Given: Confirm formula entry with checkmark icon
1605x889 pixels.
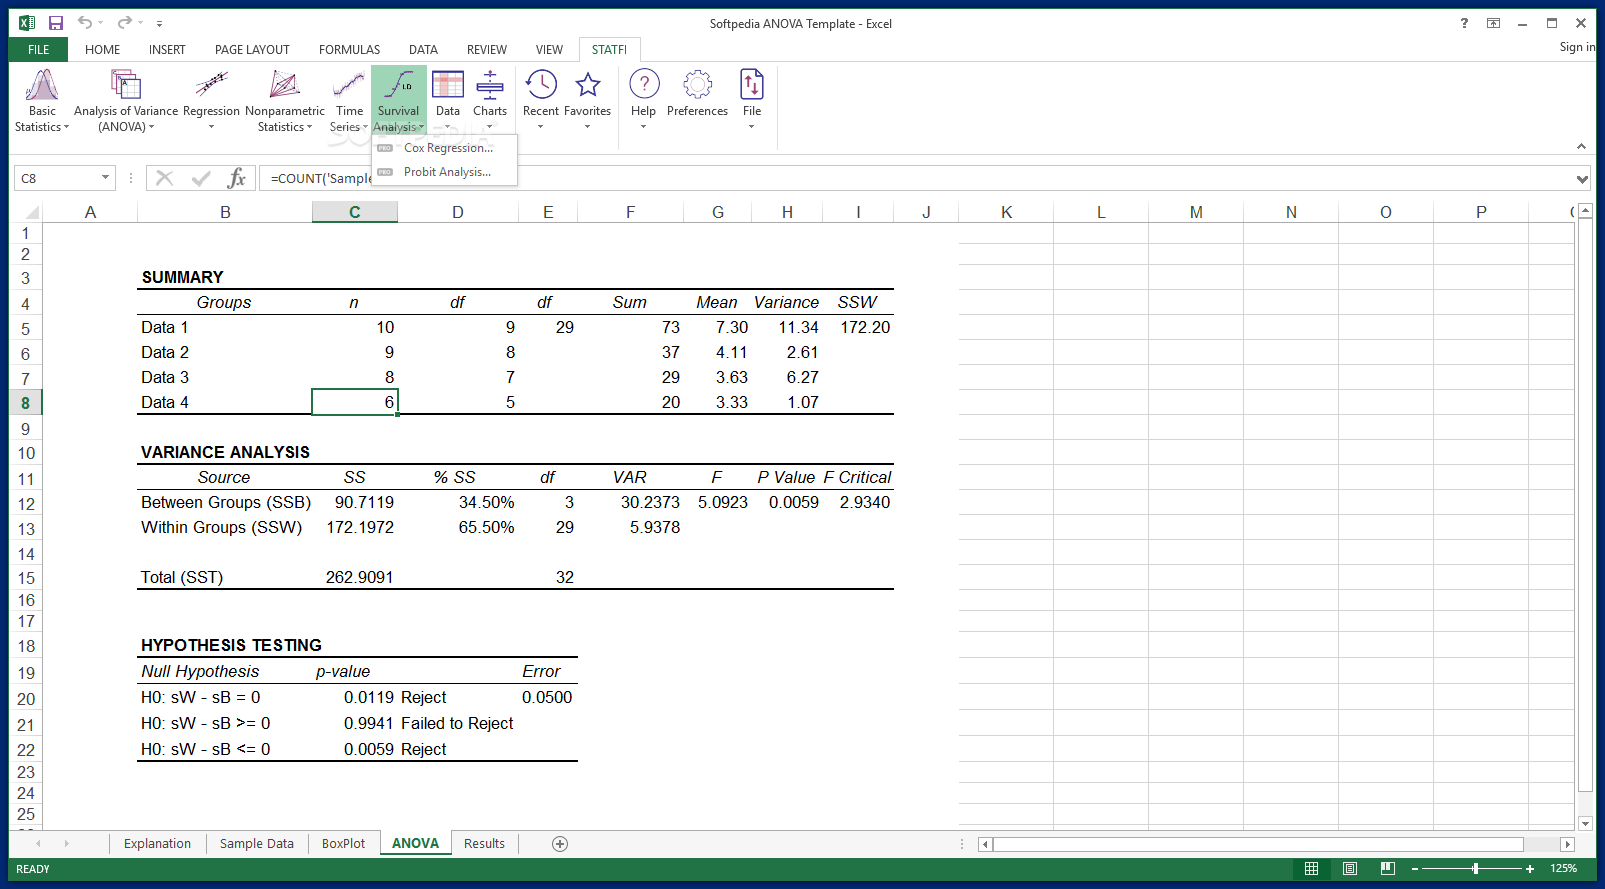Looking at the screenshot, I should tap(201, 178).
